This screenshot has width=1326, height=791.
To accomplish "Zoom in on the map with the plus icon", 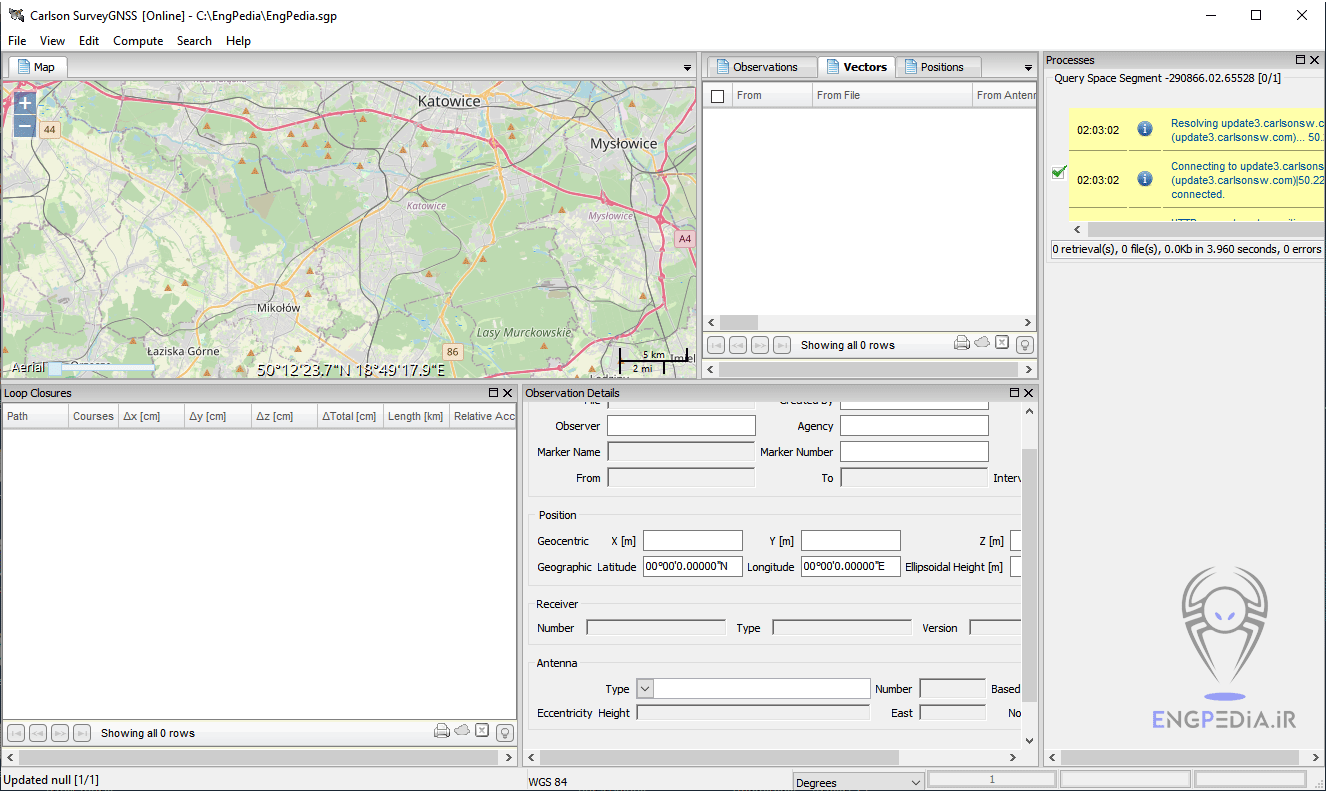I will click(23, 103).
